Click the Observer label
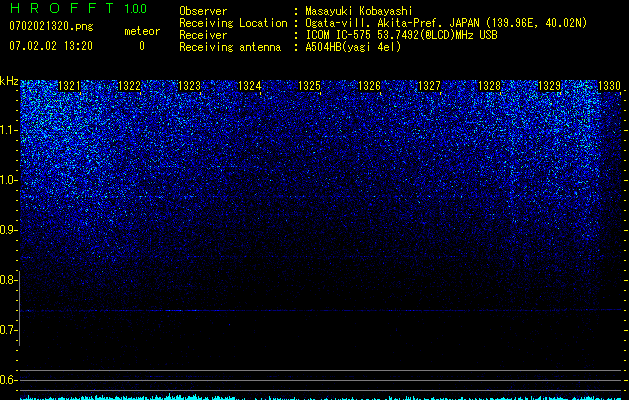 (x=203, y=11)
